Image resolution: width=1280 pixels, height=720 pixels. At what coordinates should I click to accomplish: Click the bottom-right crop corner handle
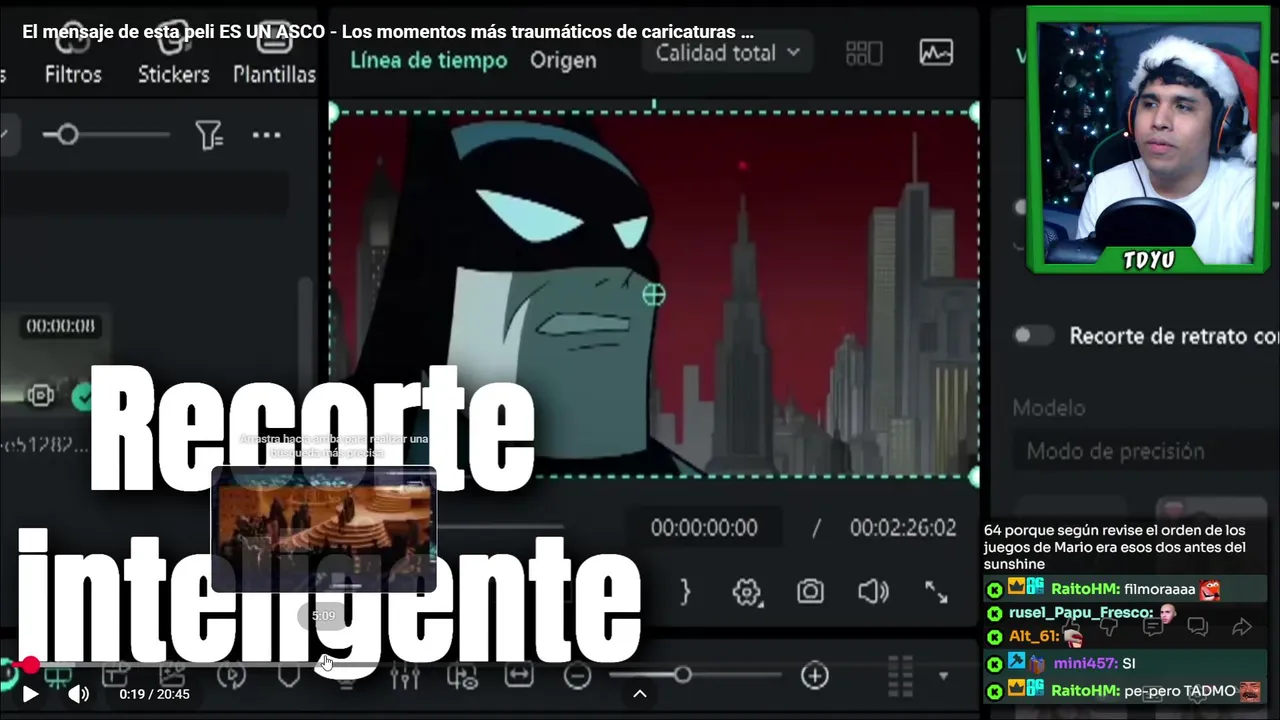coord(974,477)
